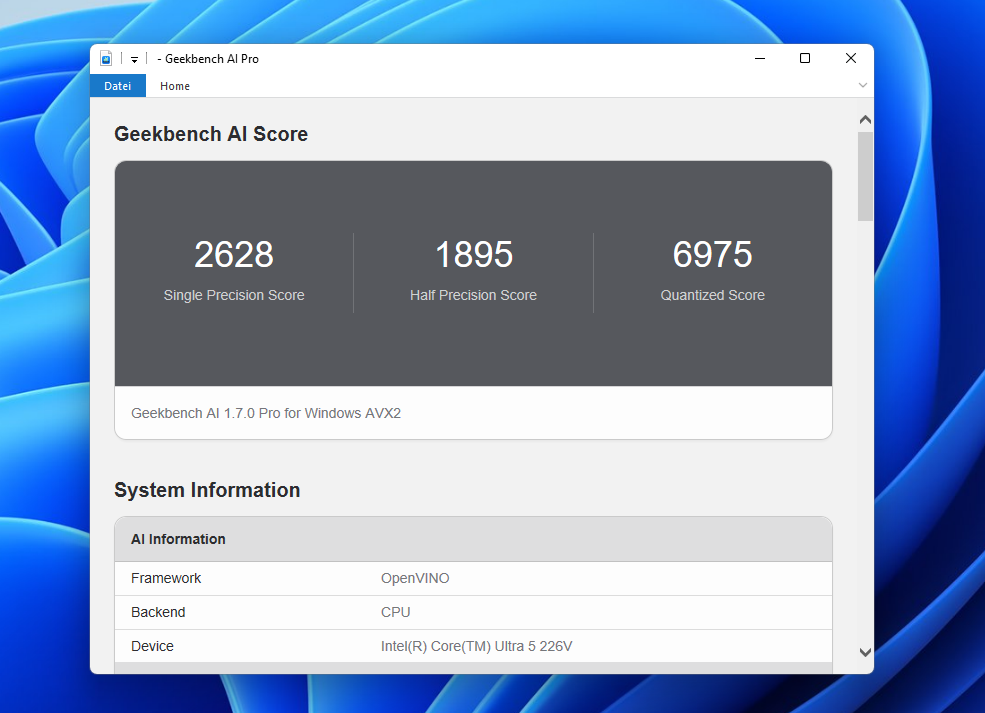Minimize the Geekbench AI Pro window
Viewport: 985px width, 713px height.
760,58
